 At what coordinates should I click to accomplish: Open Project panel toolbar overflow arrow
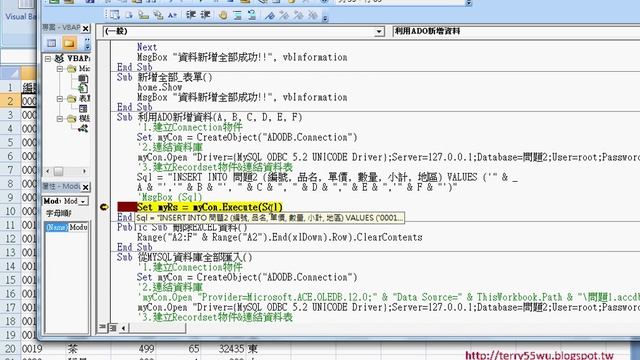coord(87,43)
